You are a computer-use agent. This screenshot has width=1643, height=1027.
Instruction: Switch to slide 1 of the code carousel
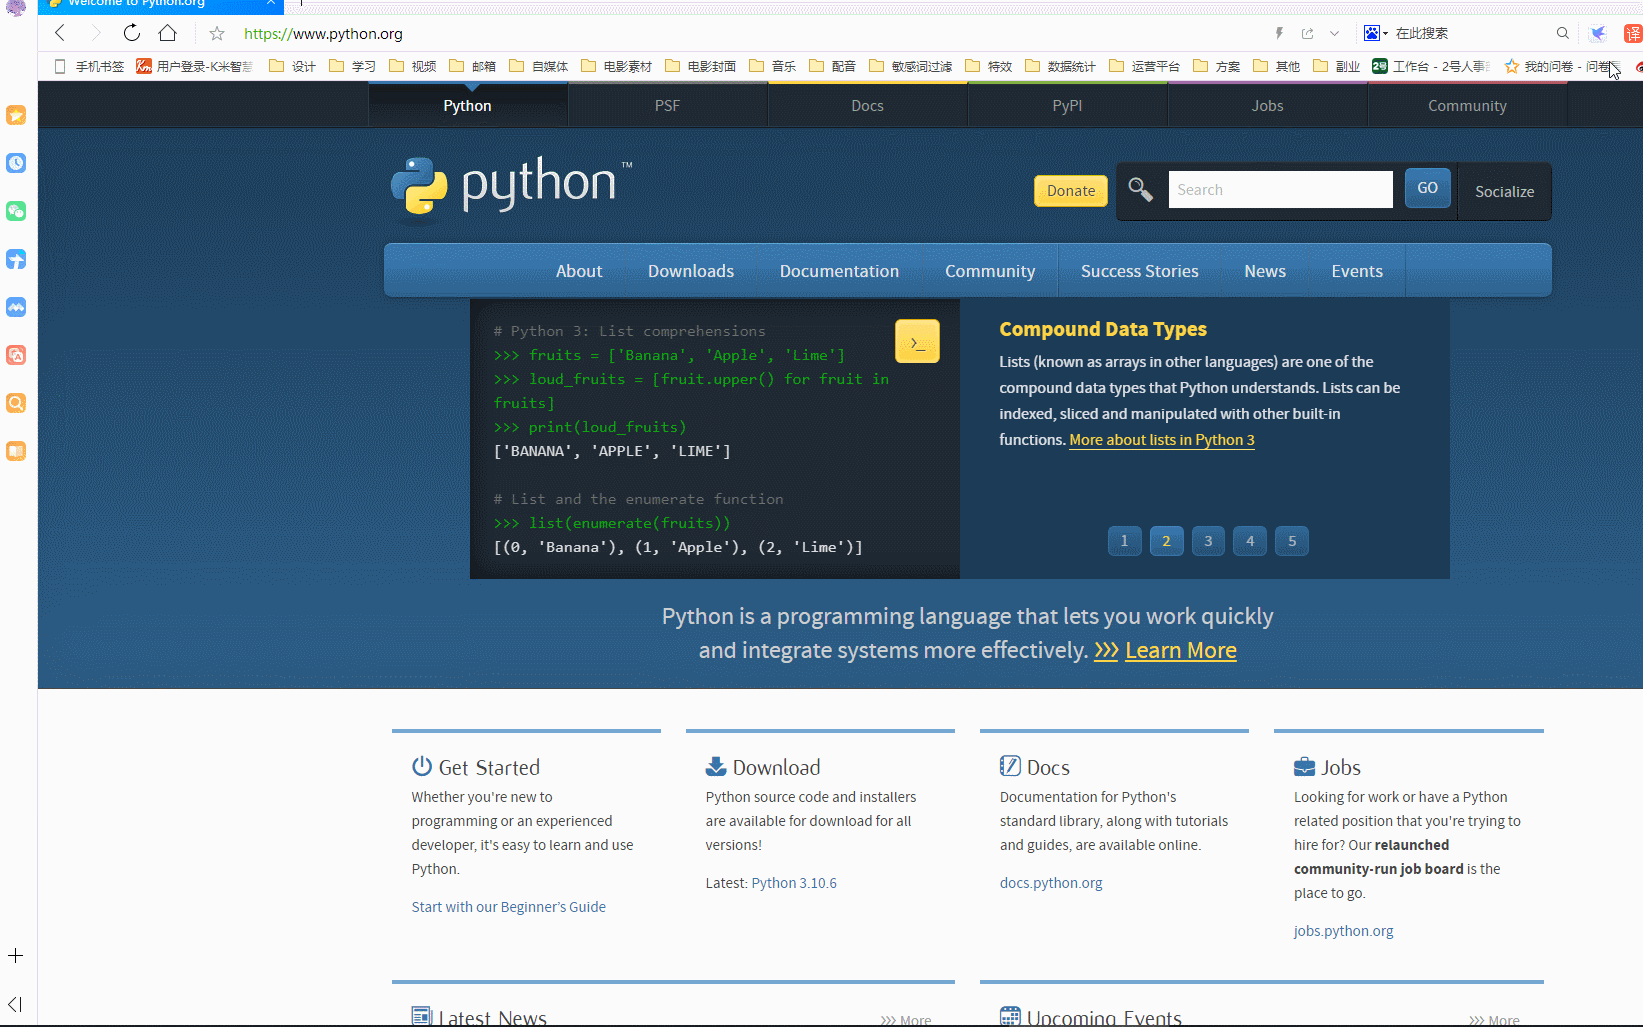pyautogui.click(x=1124, y=541)
